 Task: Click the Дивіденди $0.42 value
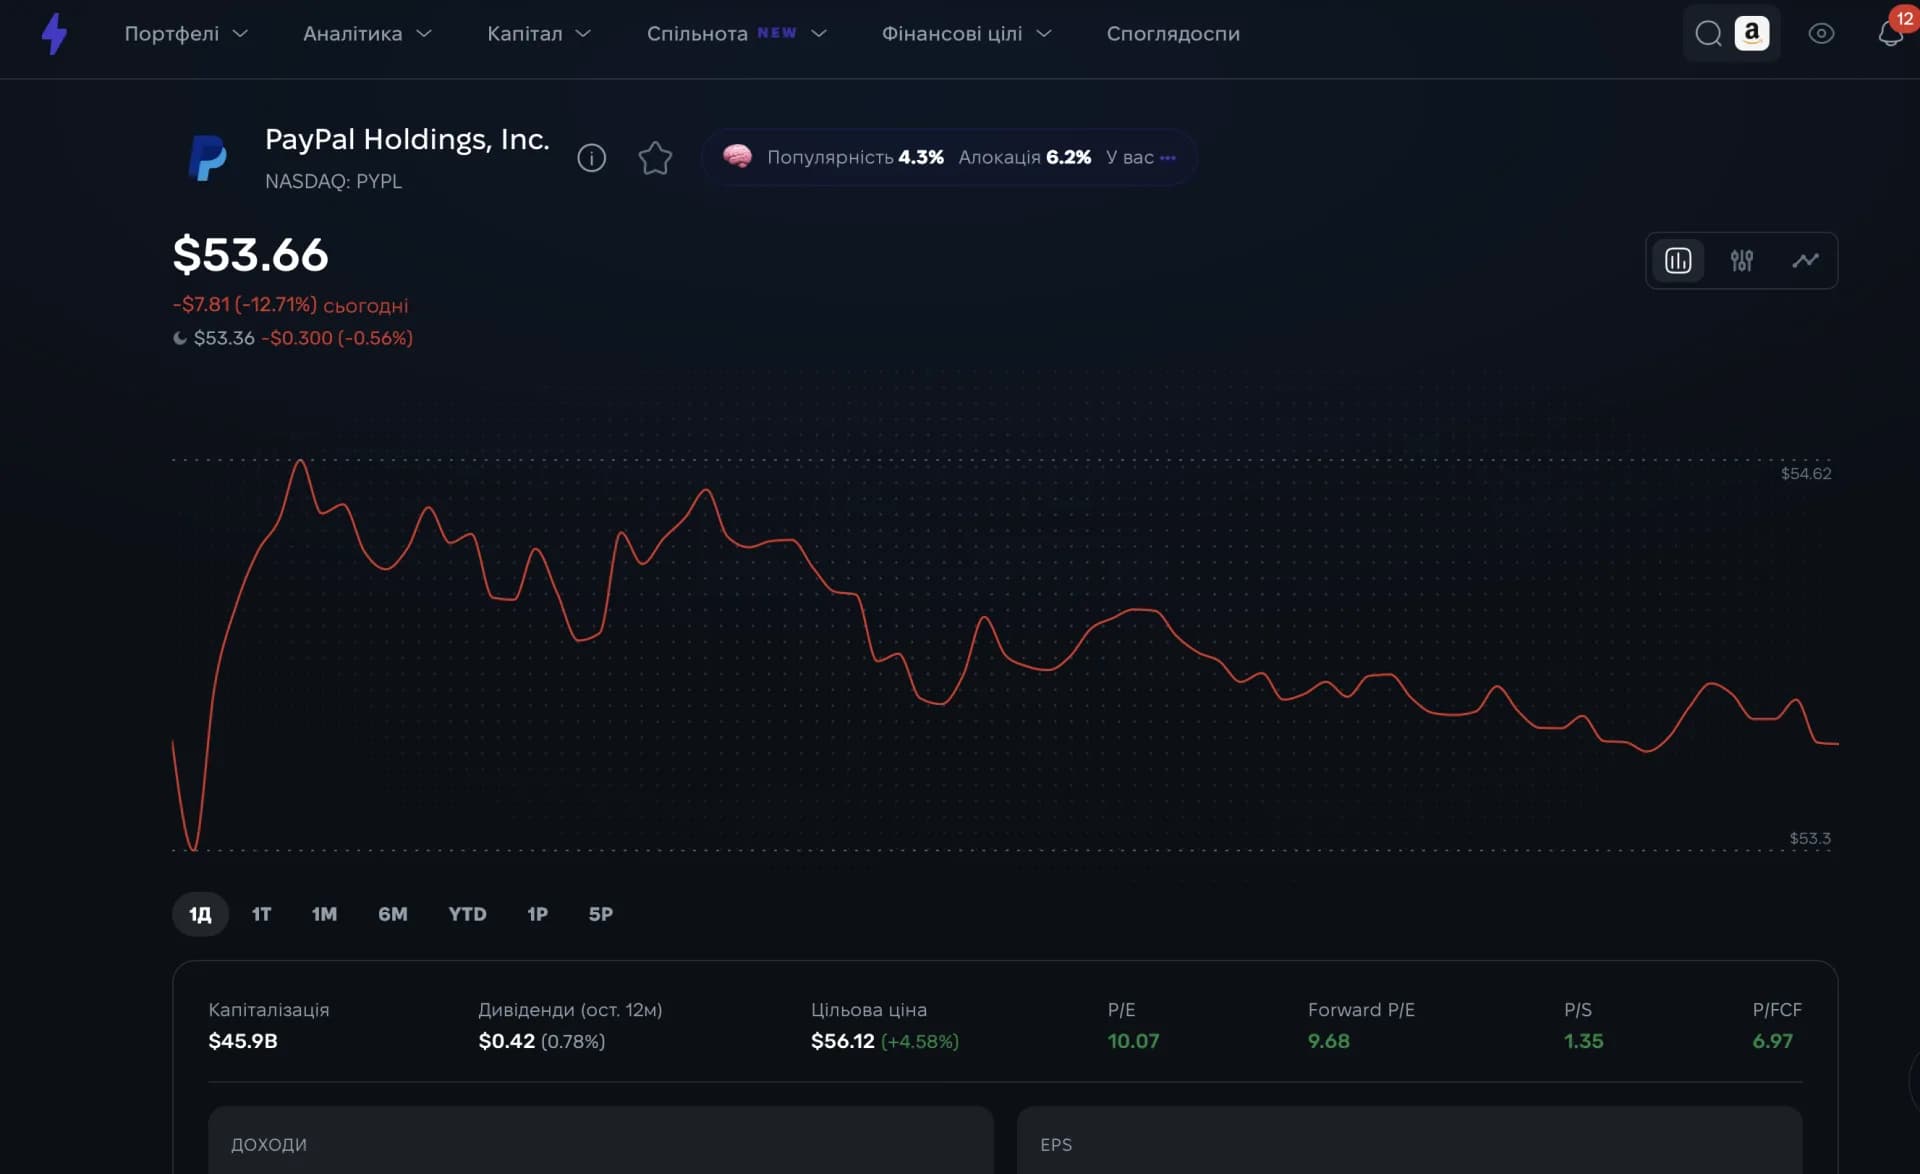coord(506,1041)
